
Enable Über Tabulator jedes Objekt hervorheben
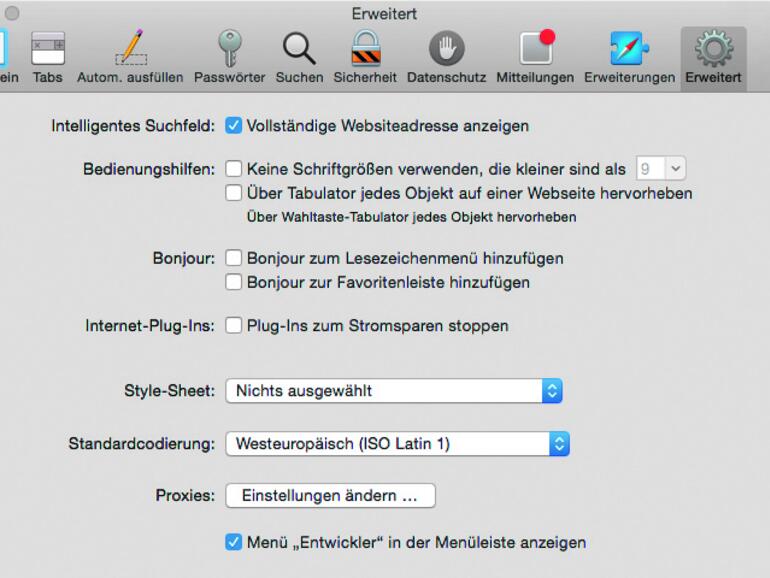pyautogui.click(x=233, y=193)
